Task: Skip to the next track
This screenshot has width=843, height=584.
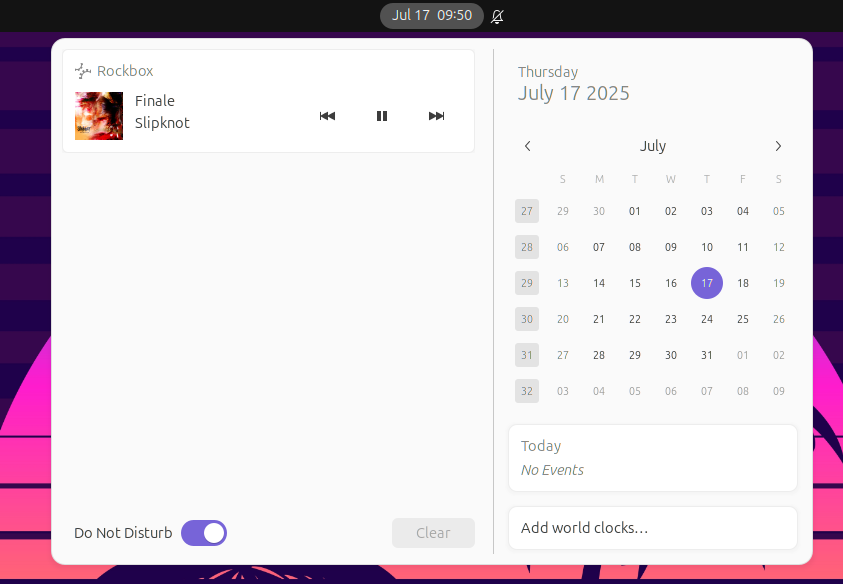Action: (436, 116)
